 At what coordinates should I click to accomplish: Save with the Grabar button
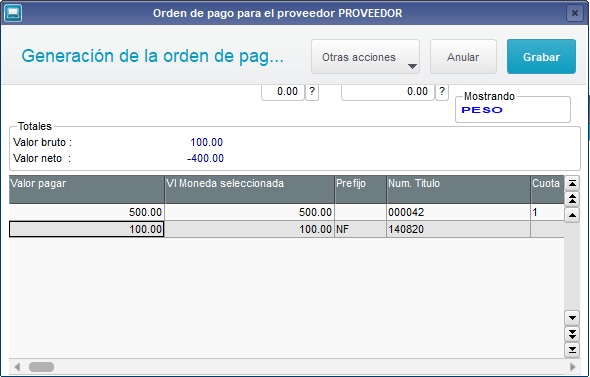click(x=541, y=57)
